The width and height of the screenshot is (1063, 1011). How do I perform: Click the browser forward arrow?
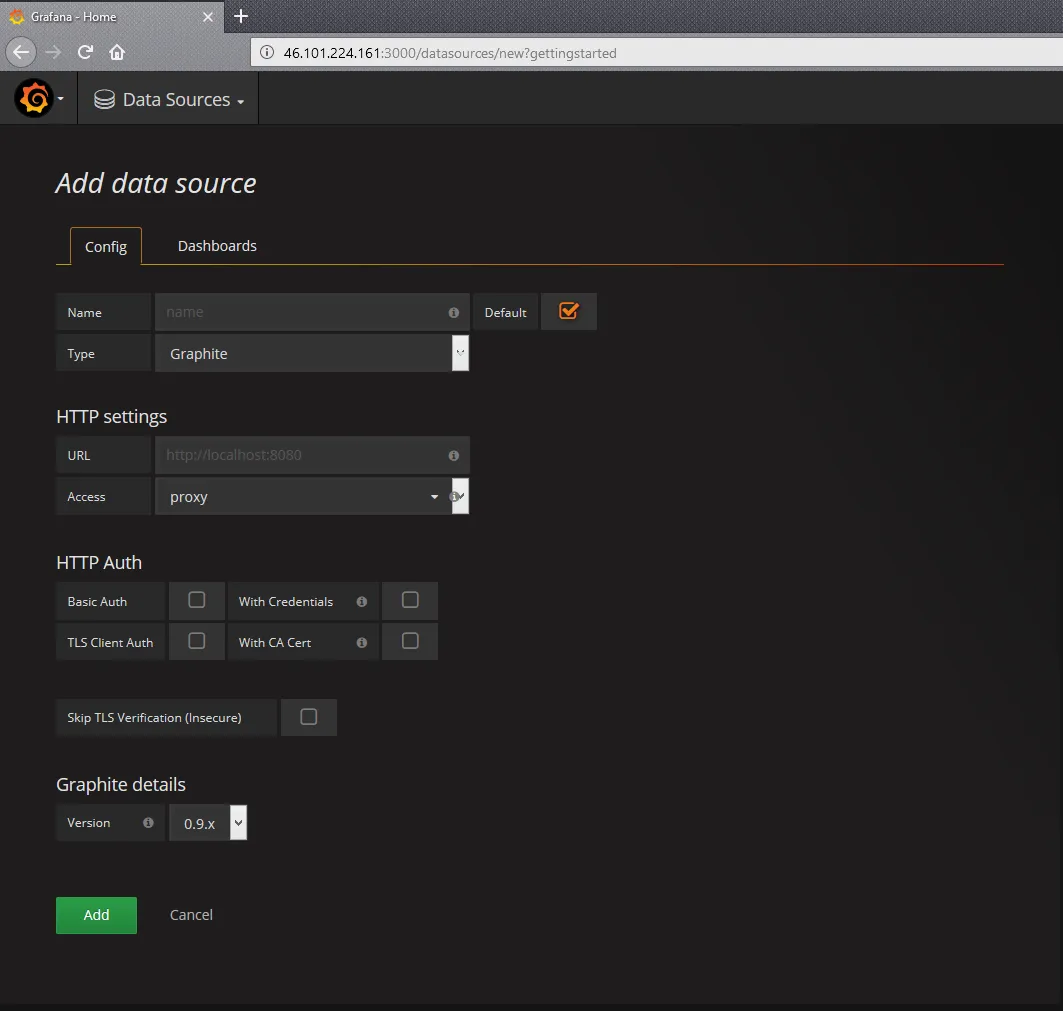[x=53, y=52]
